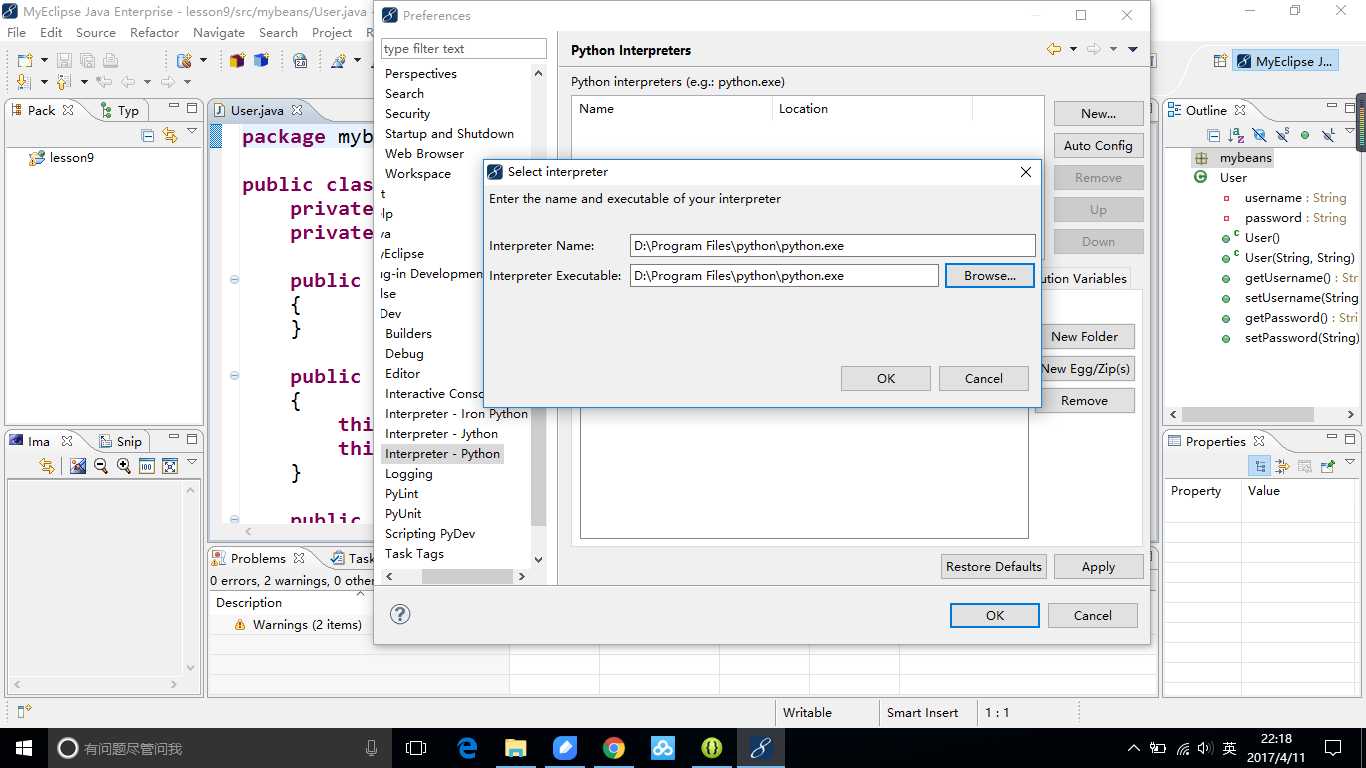Open Task View on the taskbar
Viewport: 1366px width, 768px height.
(x=416, y=748)
